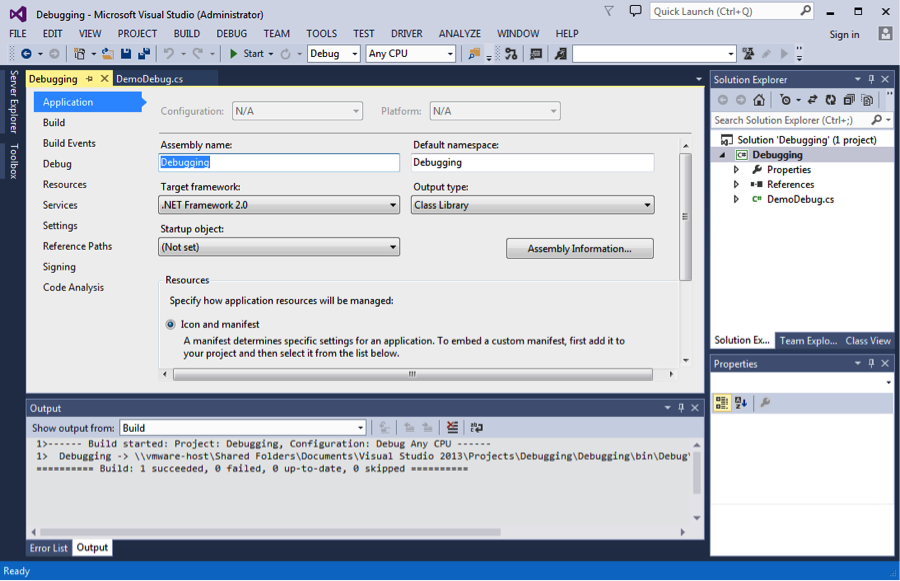The height and width of the screenshot is (581, 900).
Task: Click the New Project toolbar icon
Action: [x=79, y=53]
